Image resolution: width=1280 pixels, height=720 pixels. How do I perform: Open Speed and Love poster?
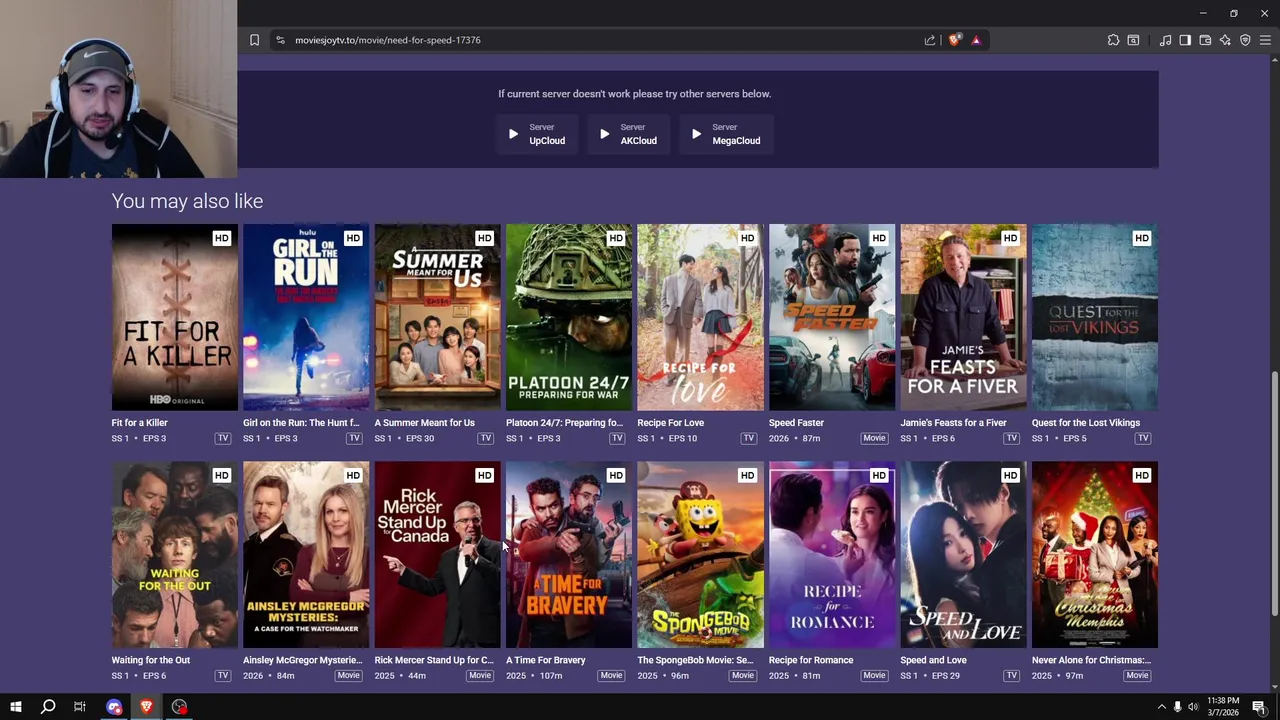click(964, 555)
